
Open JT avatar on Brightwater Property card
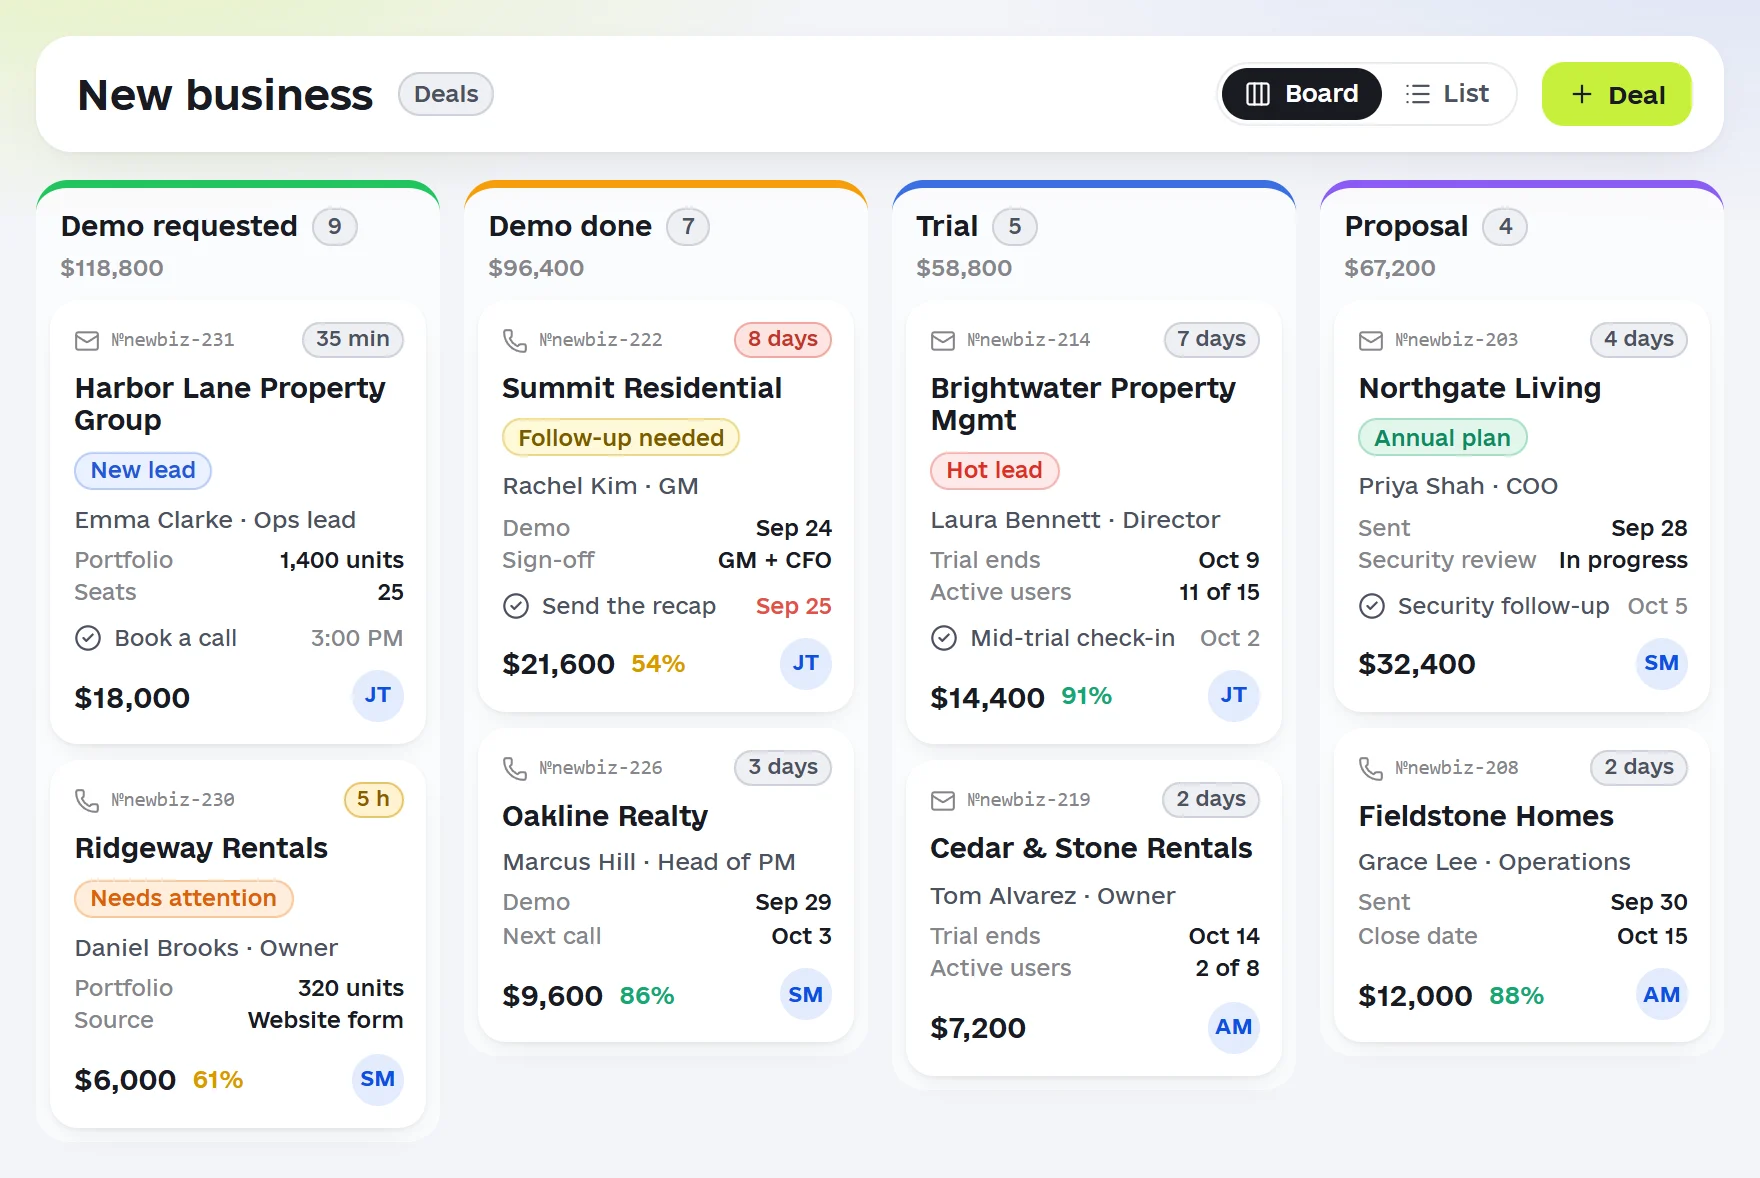click(x=1234, y=696)
